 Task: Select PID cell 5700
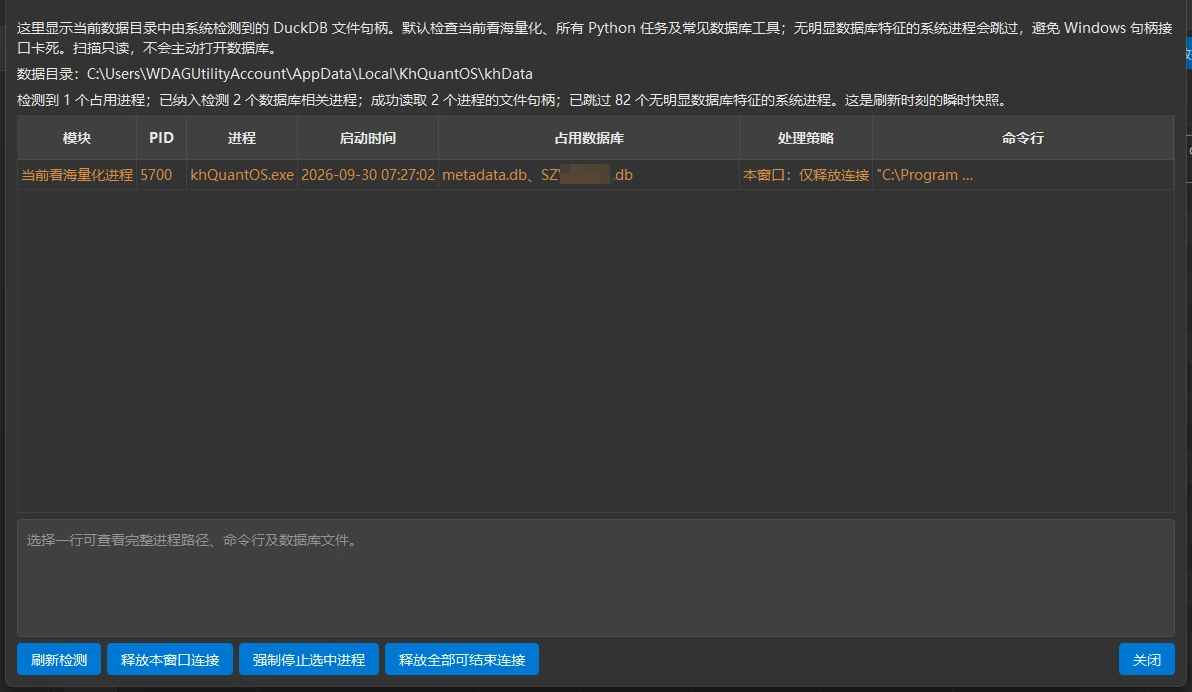point(161,175)
